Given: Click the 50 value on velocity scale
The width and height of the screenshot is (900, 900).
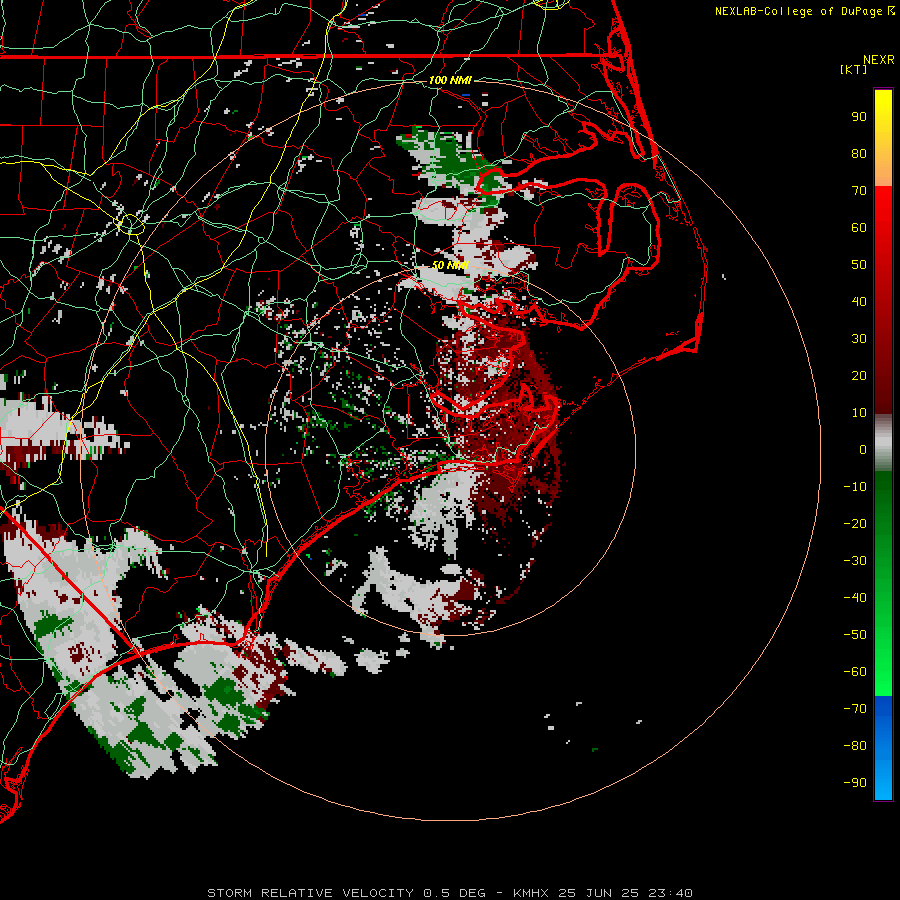Looking at the screenshot, I should pos(859,265).
